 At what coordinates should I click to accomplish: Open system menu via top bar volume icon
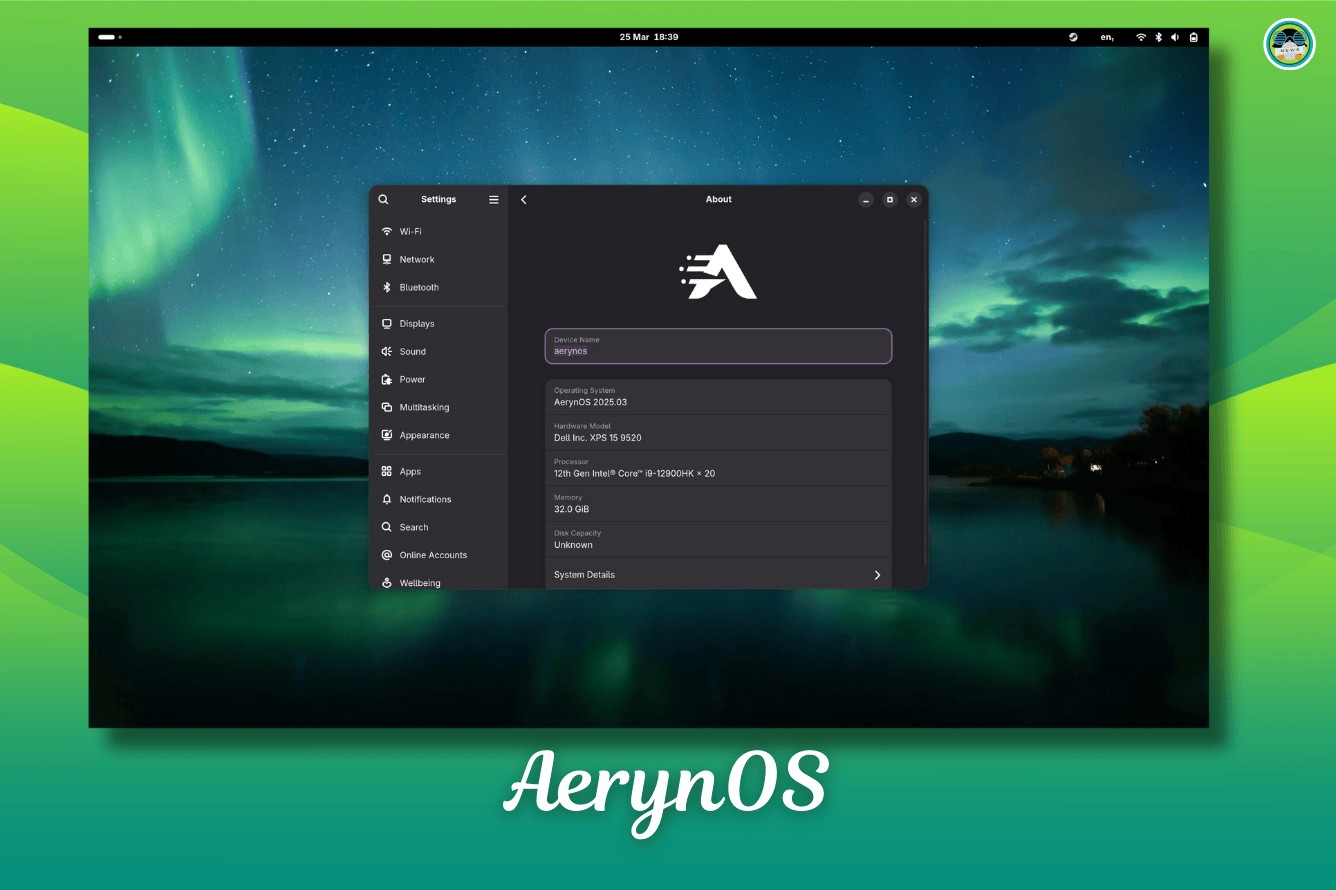click(x=1175, y=37)
